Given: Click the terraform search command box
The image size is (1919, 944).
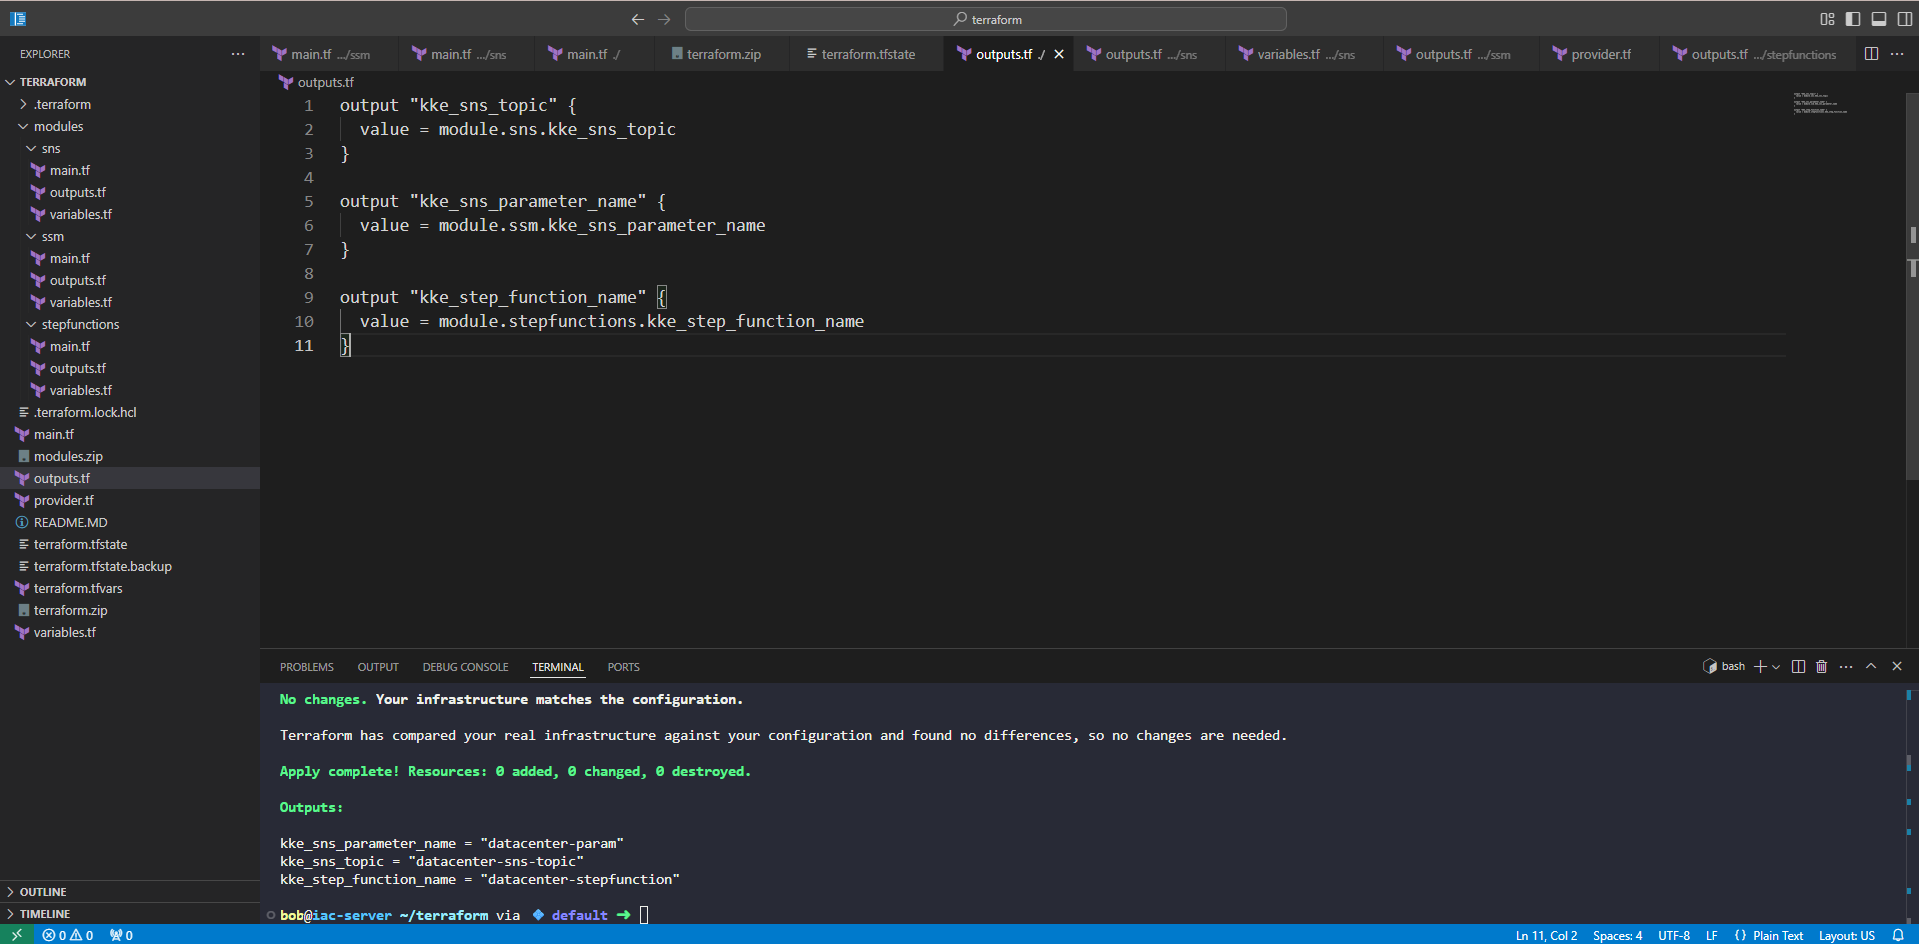Looking at the screenshot, I should (986, 19).
